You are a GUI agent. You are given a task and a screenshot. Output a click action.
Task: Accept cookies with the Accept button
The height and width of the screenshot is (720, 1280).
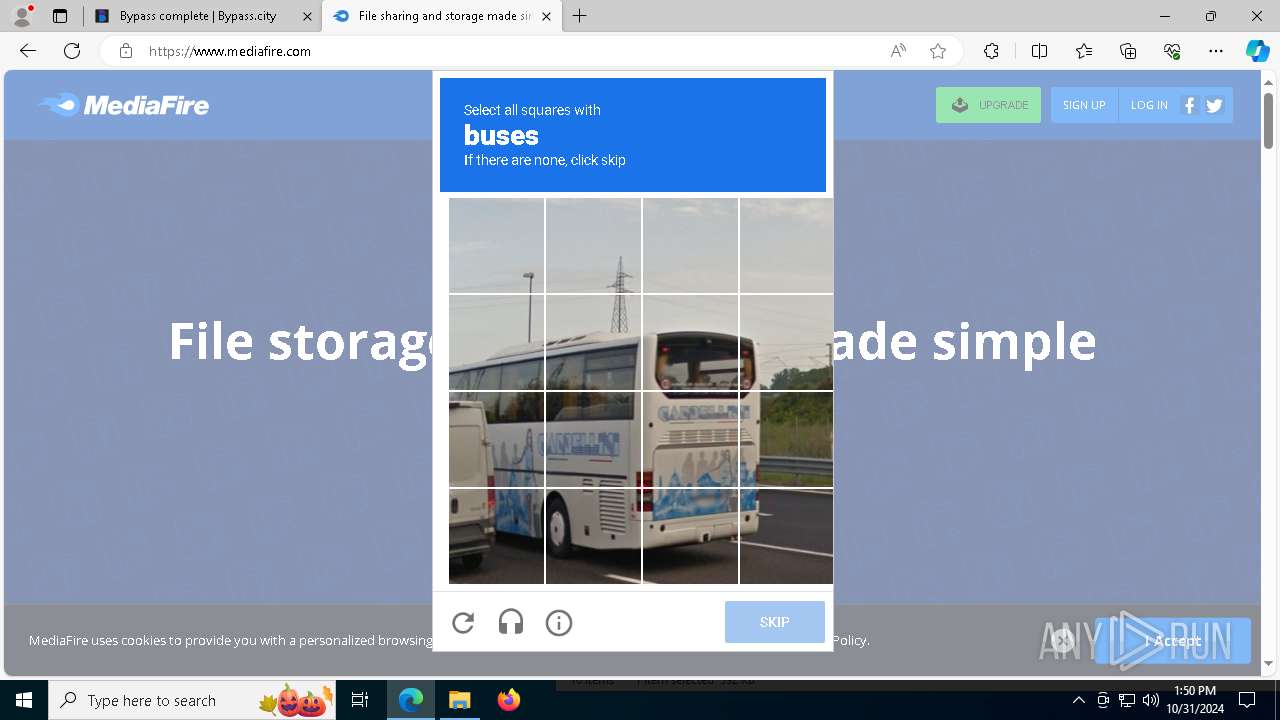(1173, 641)
